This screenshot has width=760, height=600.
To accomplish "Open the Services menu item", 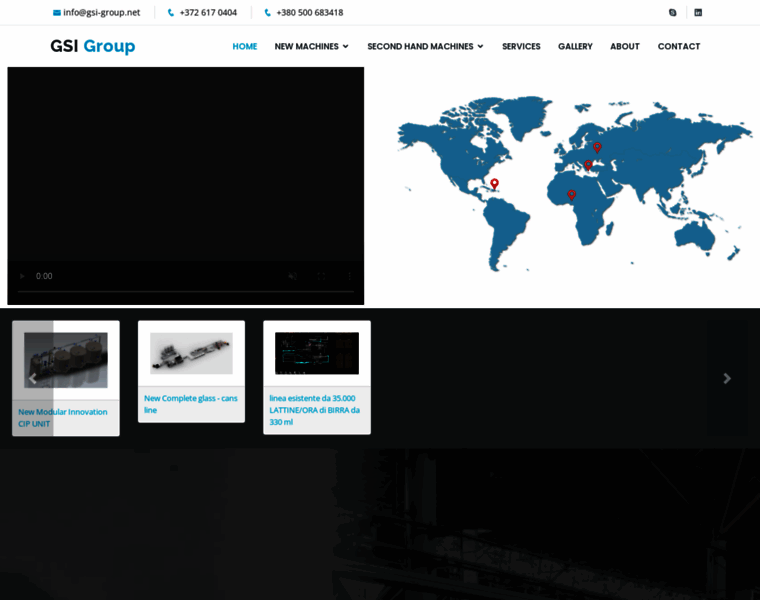I will (521, 46).
